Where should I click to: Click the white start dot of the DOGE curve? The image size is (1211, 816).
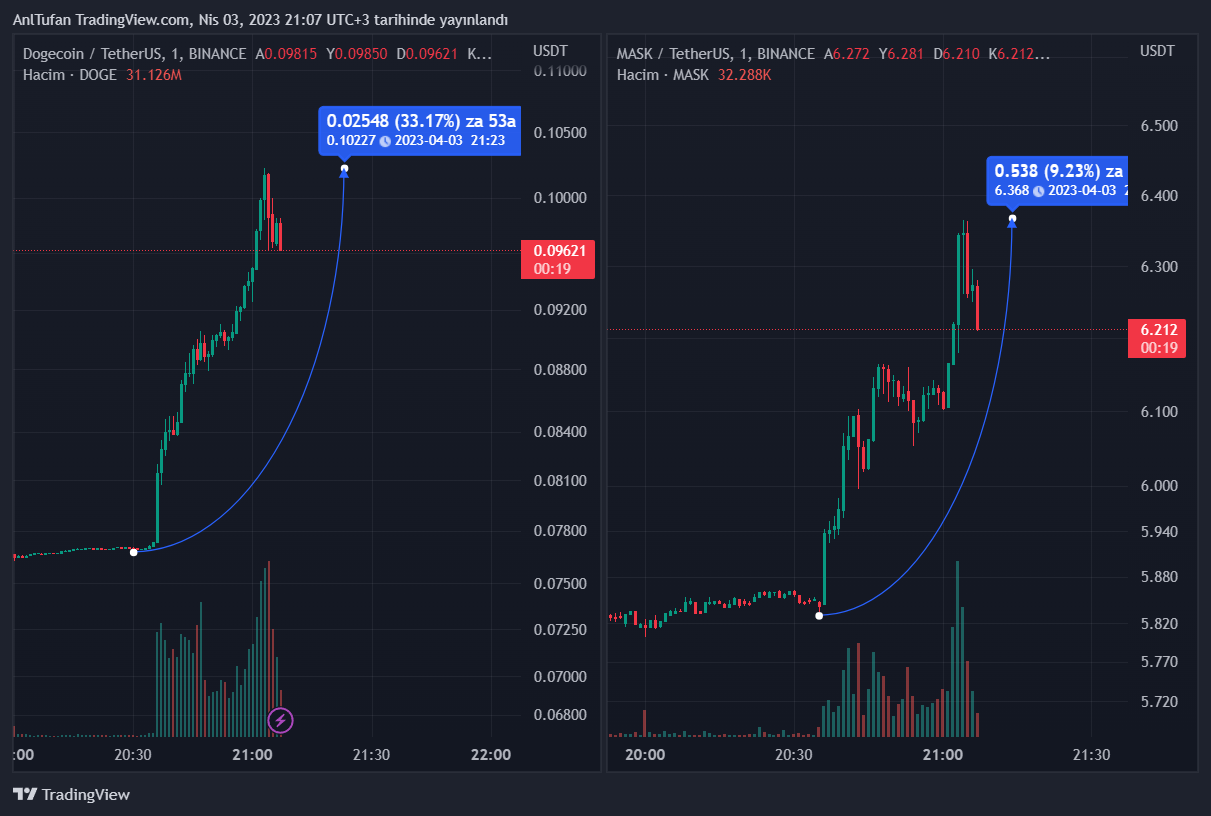(x=134, y=552)
